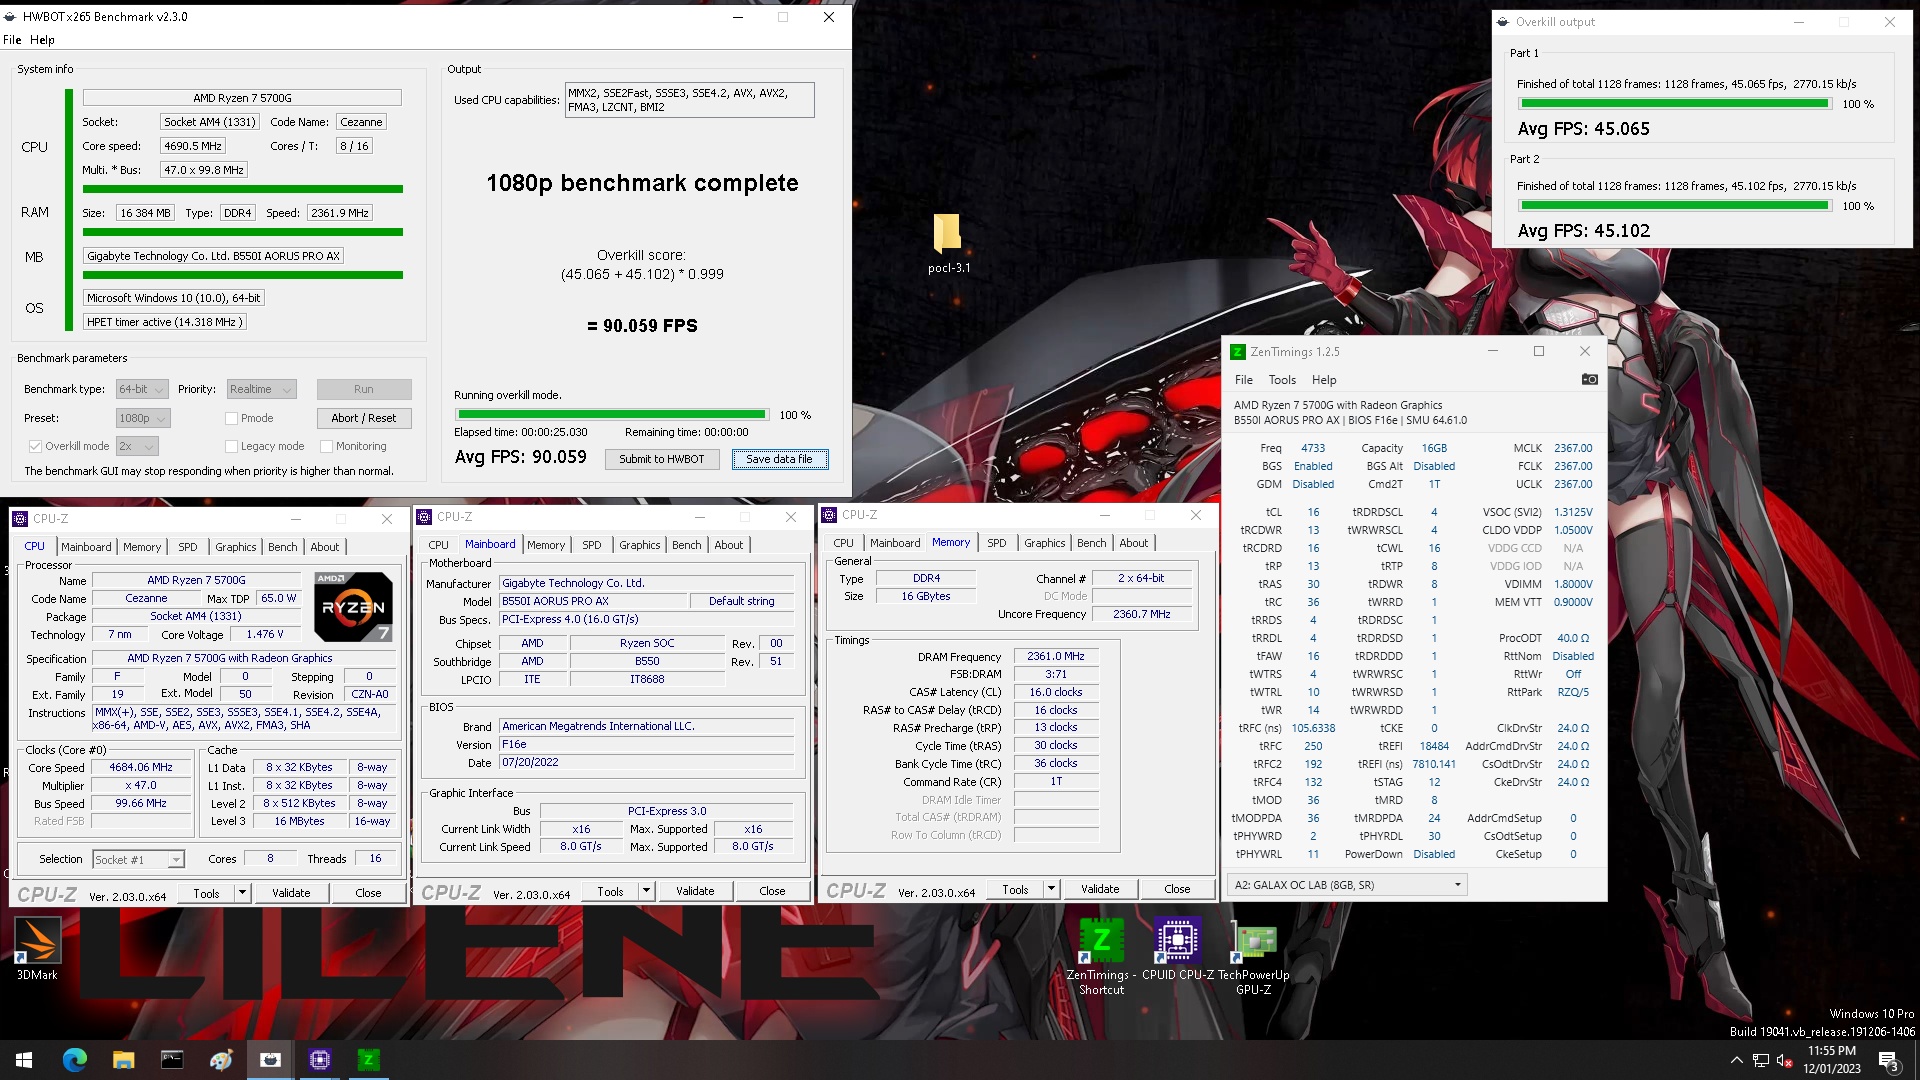This screenshot has height=1080, width=1920.
Task: Click the Save data file button
Action: click(780, 459)
